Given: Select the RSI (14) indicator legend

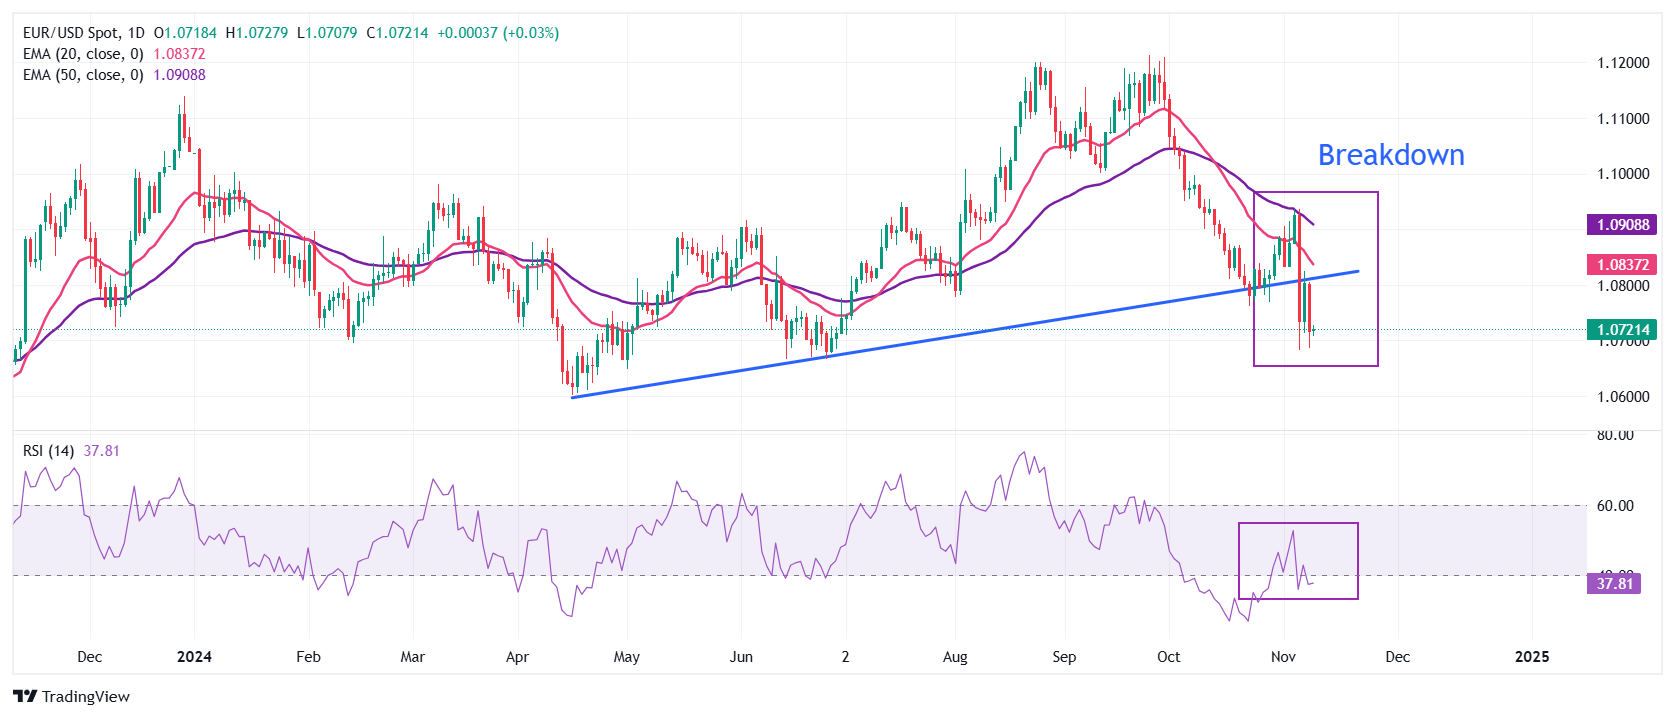Looking at the screenshot, I should click(48, 451).
